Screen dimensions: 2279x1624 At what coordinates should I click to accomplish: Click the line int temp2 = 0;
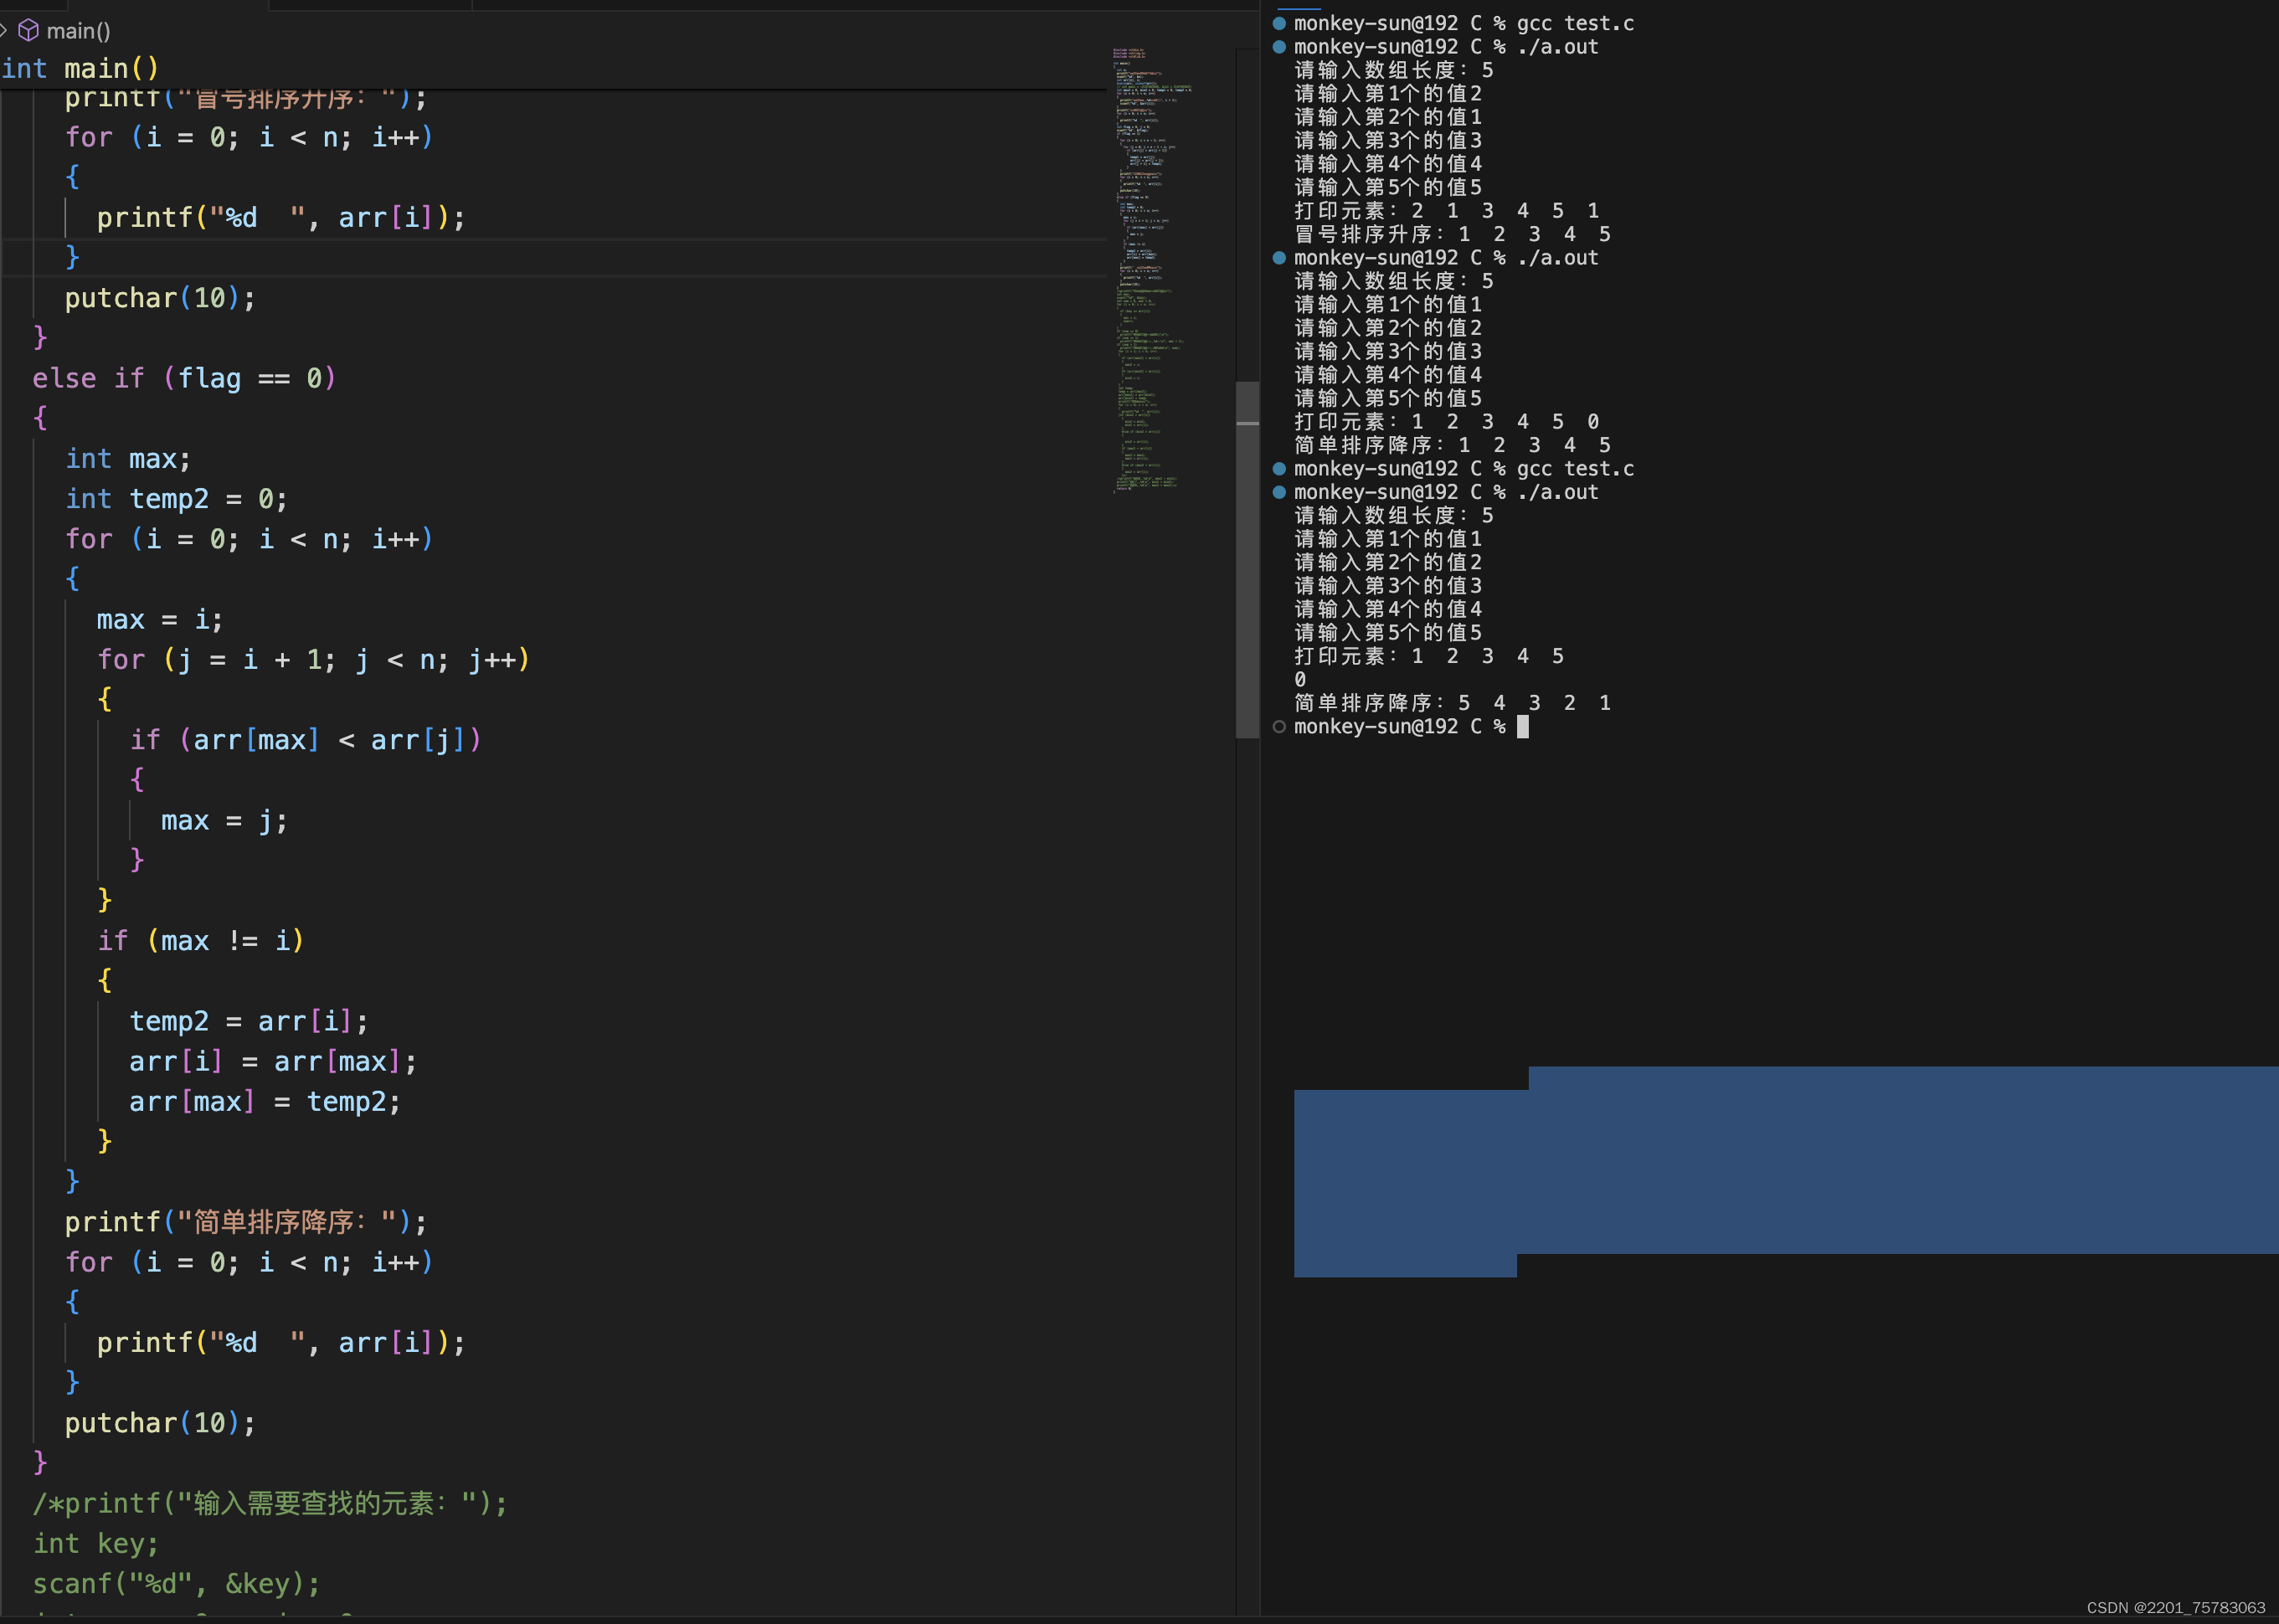176,499
